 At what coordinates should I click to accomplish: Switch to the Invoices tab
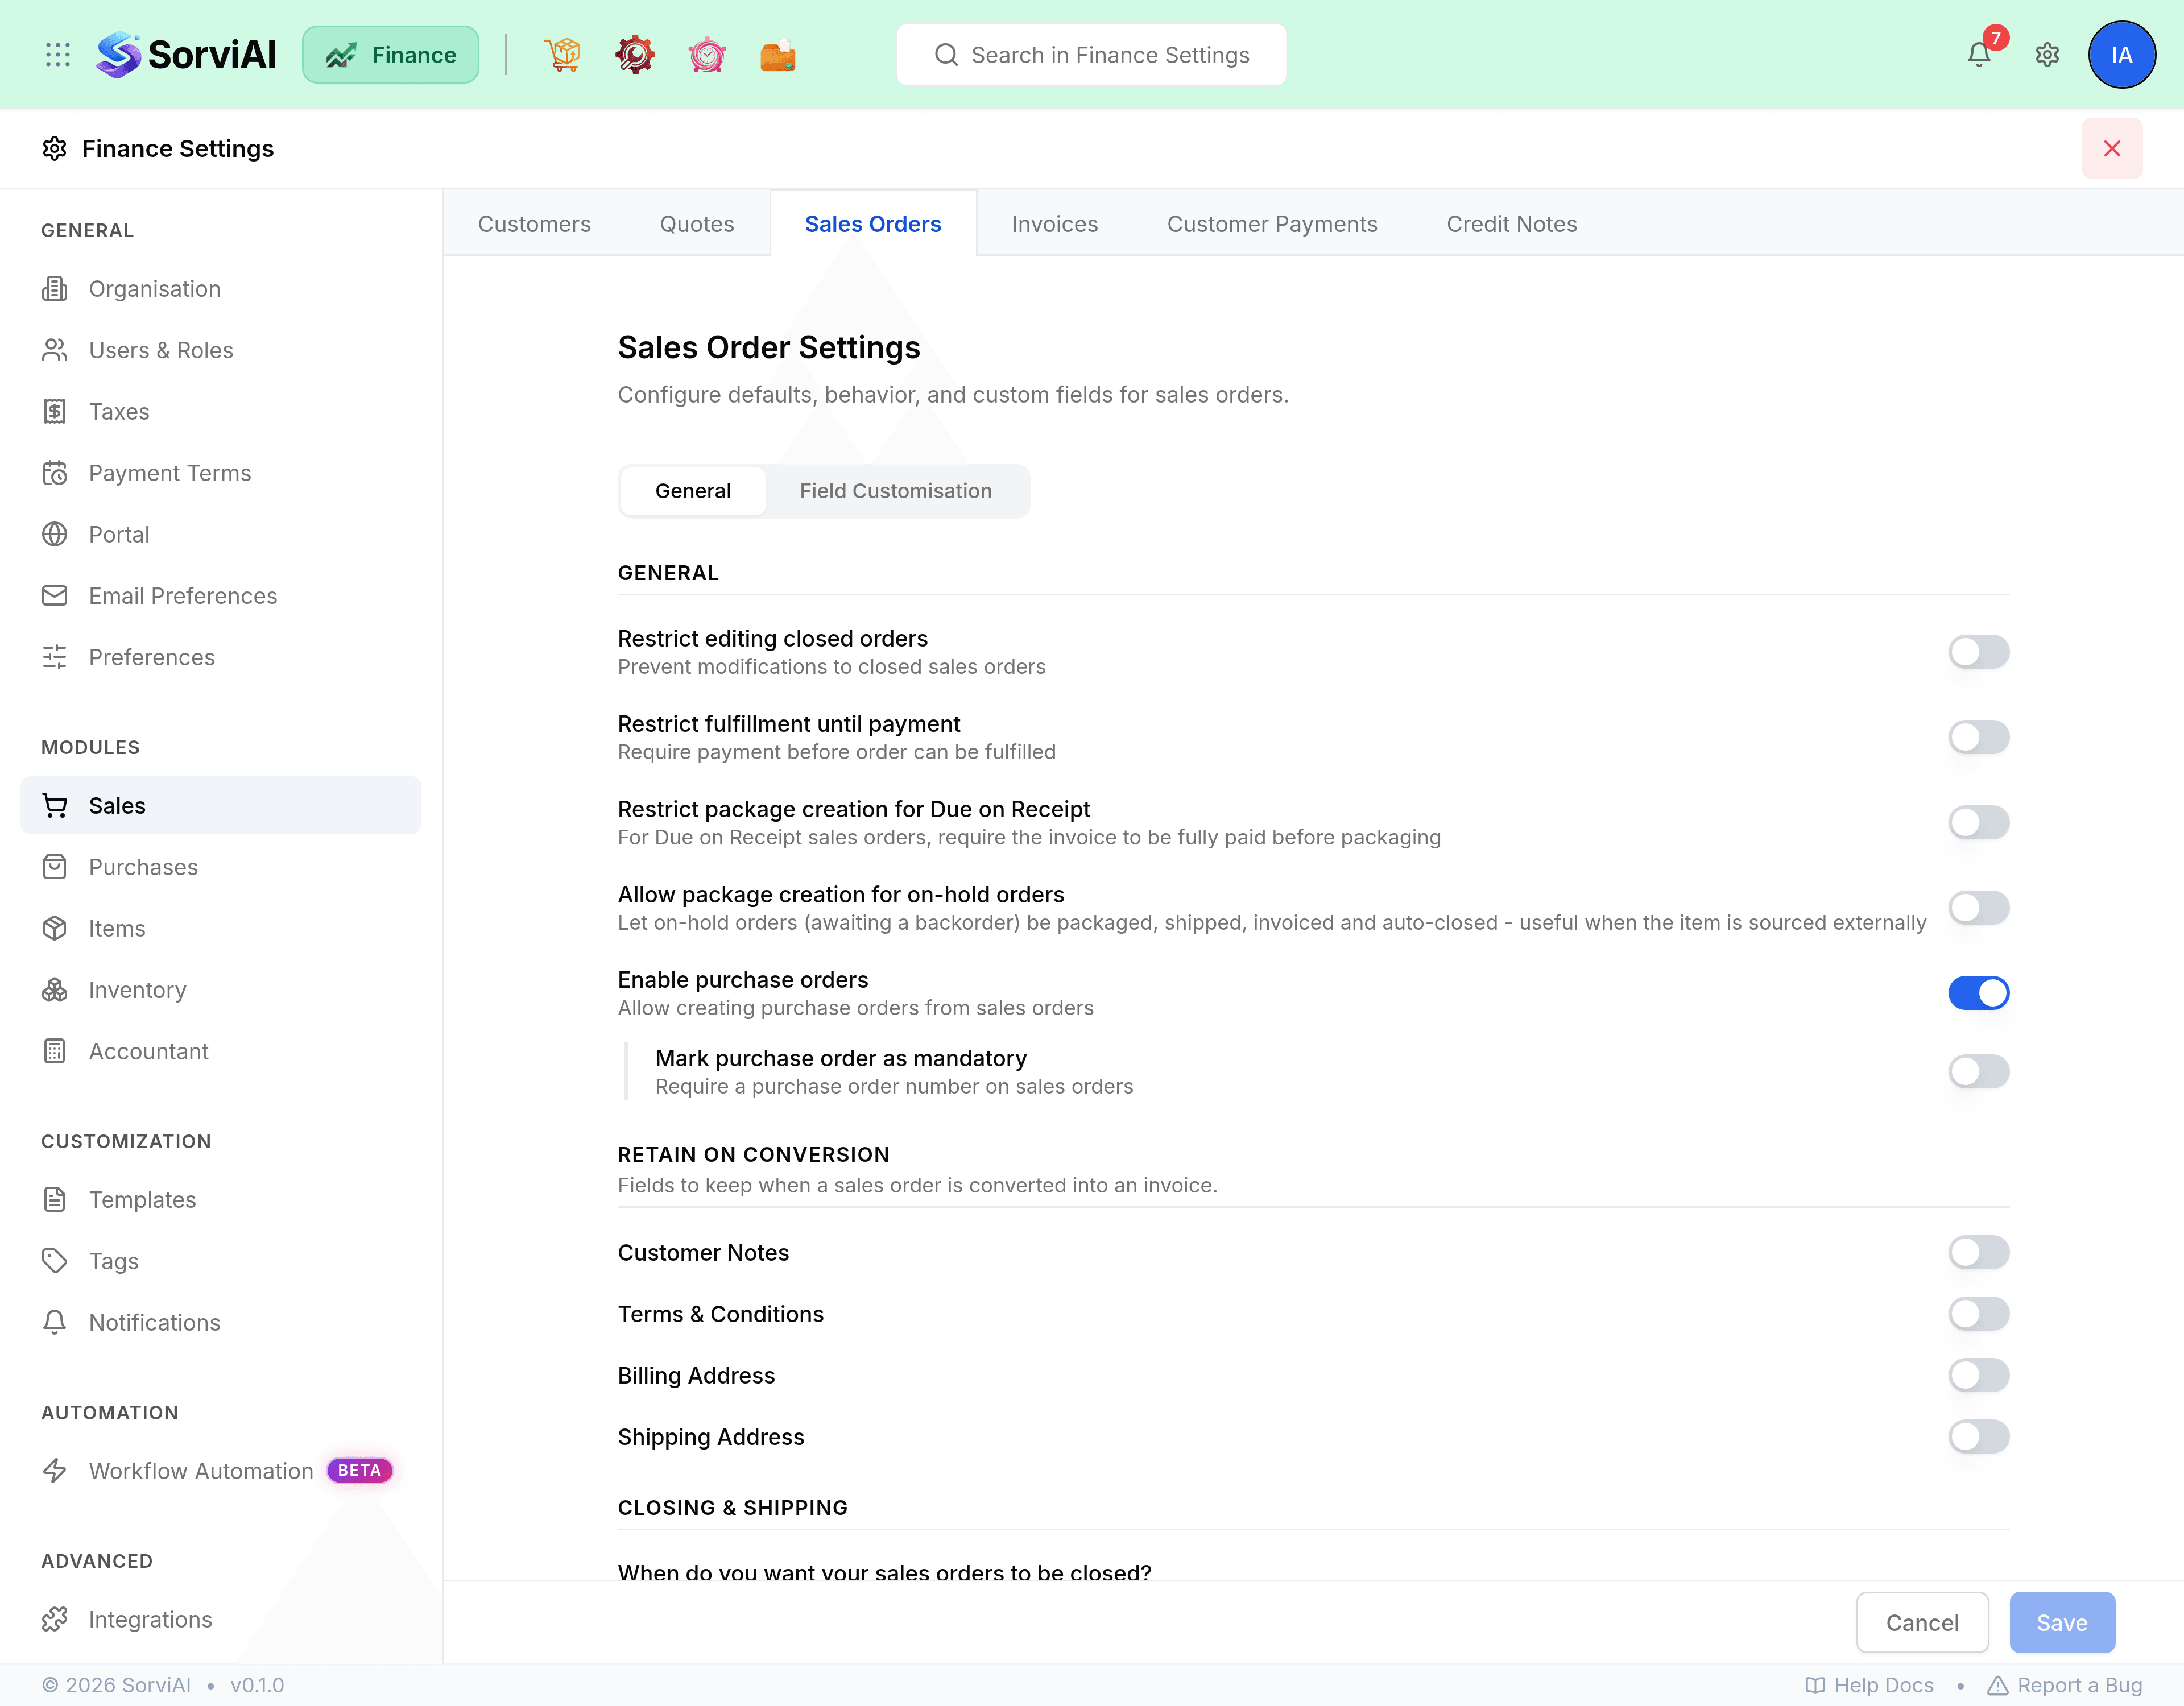1054,224
